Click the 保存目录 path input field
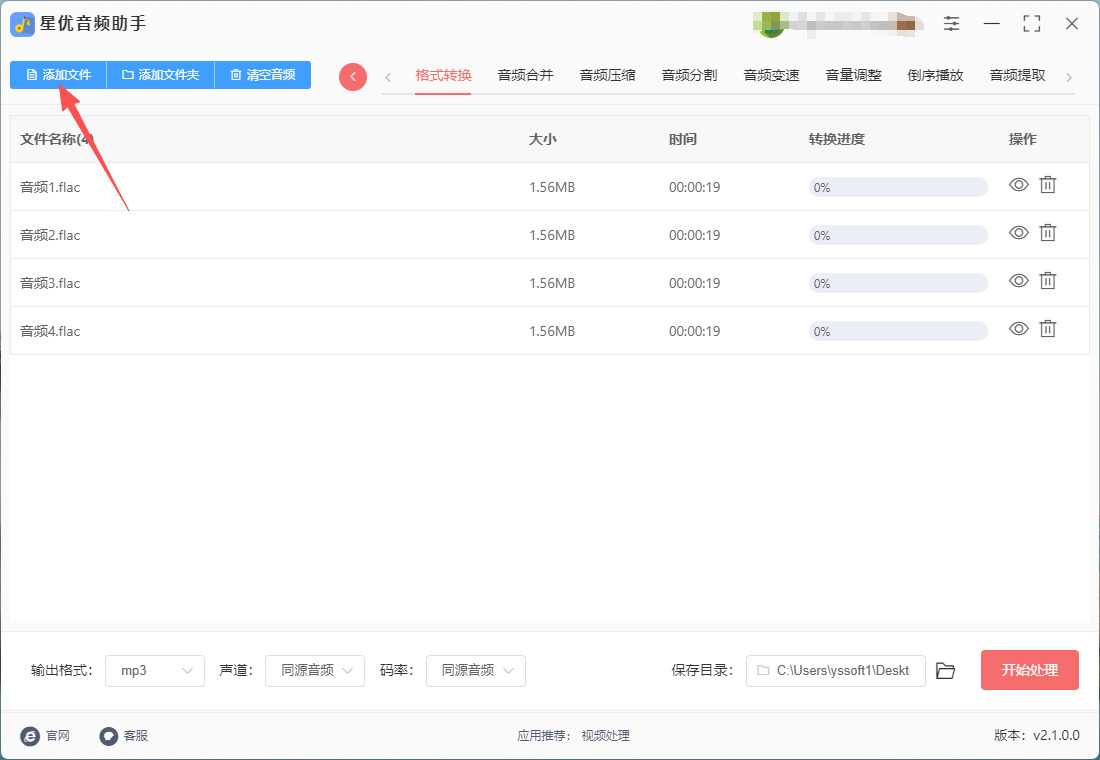The image size is (1100, 760). coord(835,671)
